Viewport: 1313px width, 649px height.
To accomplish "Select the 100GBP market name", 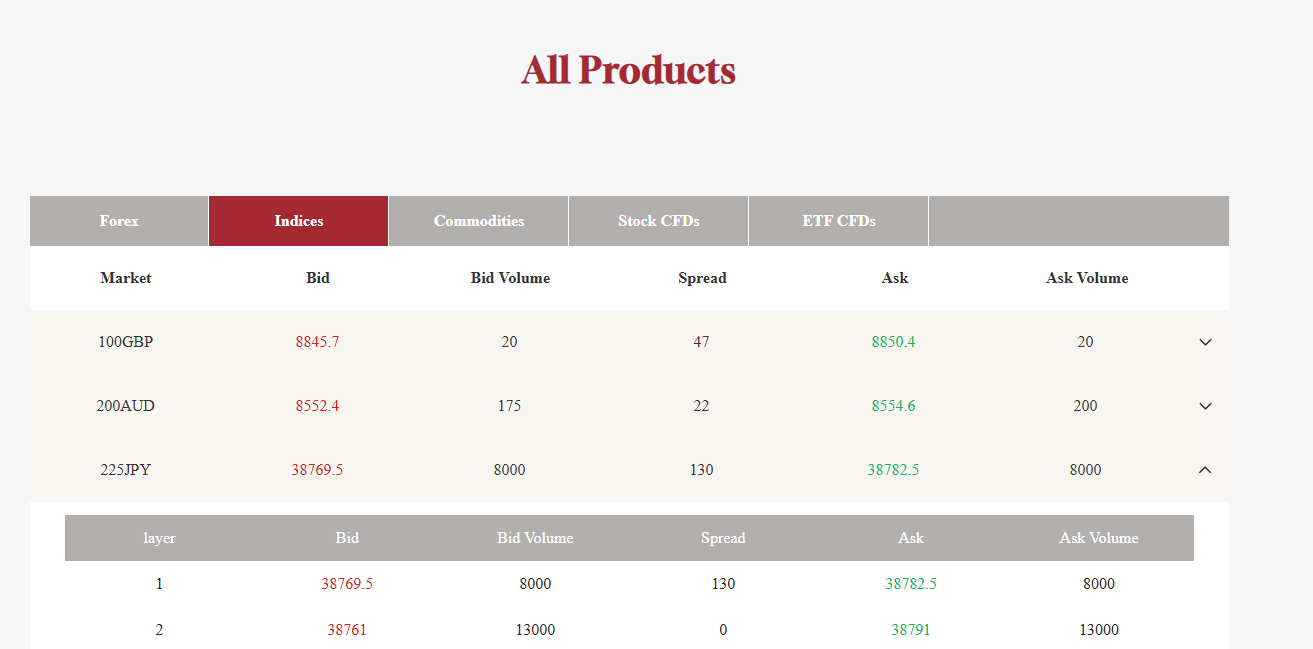I will 126,342.
